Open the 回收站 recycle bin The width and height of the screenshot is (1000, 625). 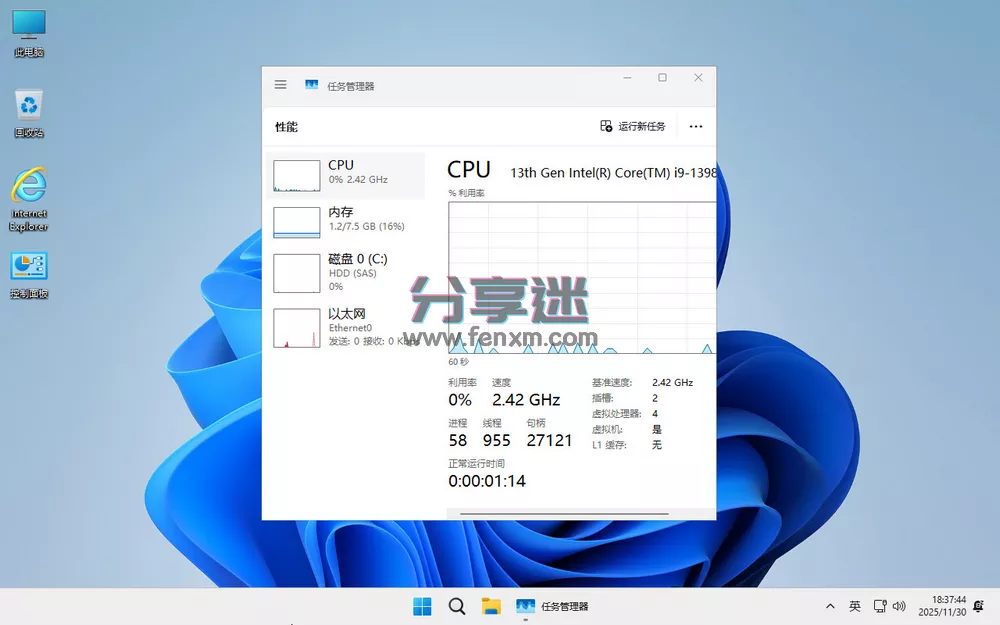coord(28,105)
